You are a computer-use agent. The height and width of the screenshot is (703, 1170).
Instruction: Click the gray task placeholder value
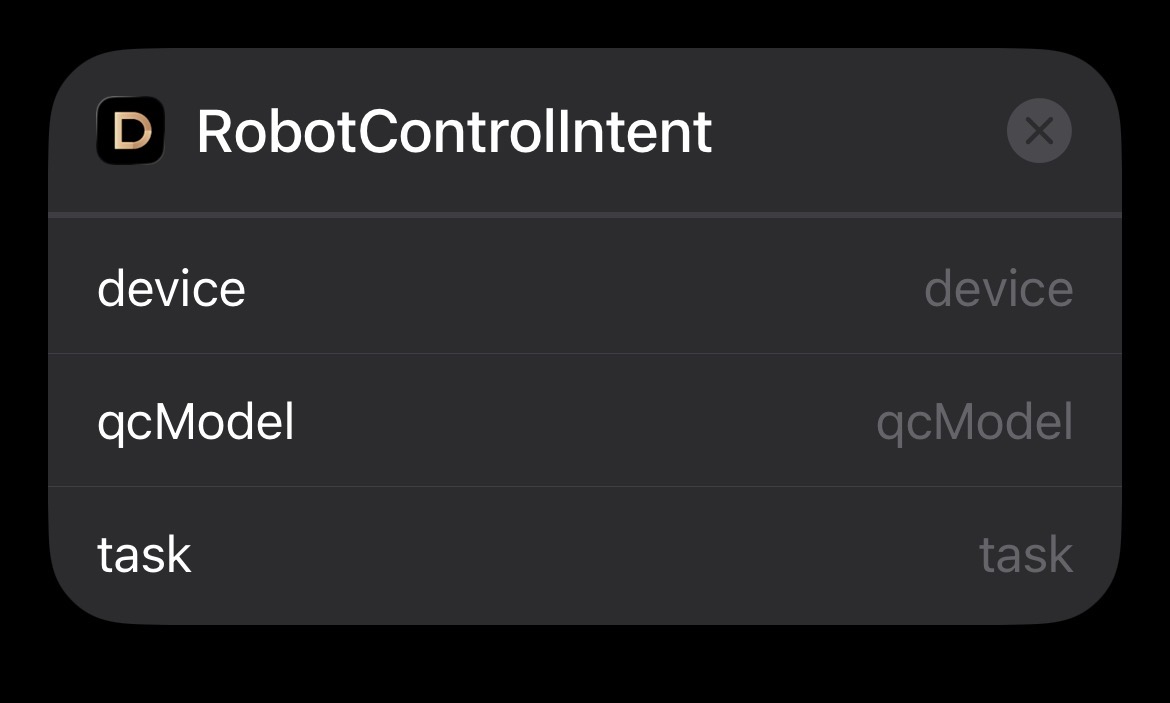coord(1025,554)
